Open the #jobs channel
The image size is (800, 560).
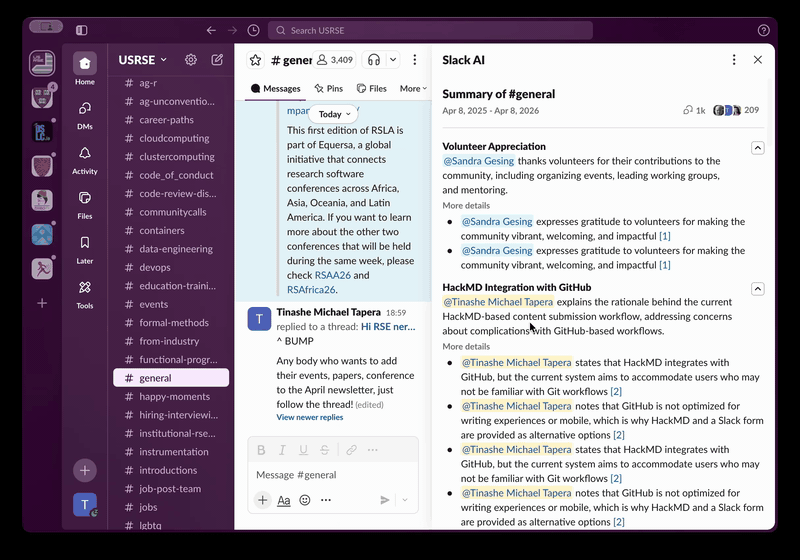(171, 507)
